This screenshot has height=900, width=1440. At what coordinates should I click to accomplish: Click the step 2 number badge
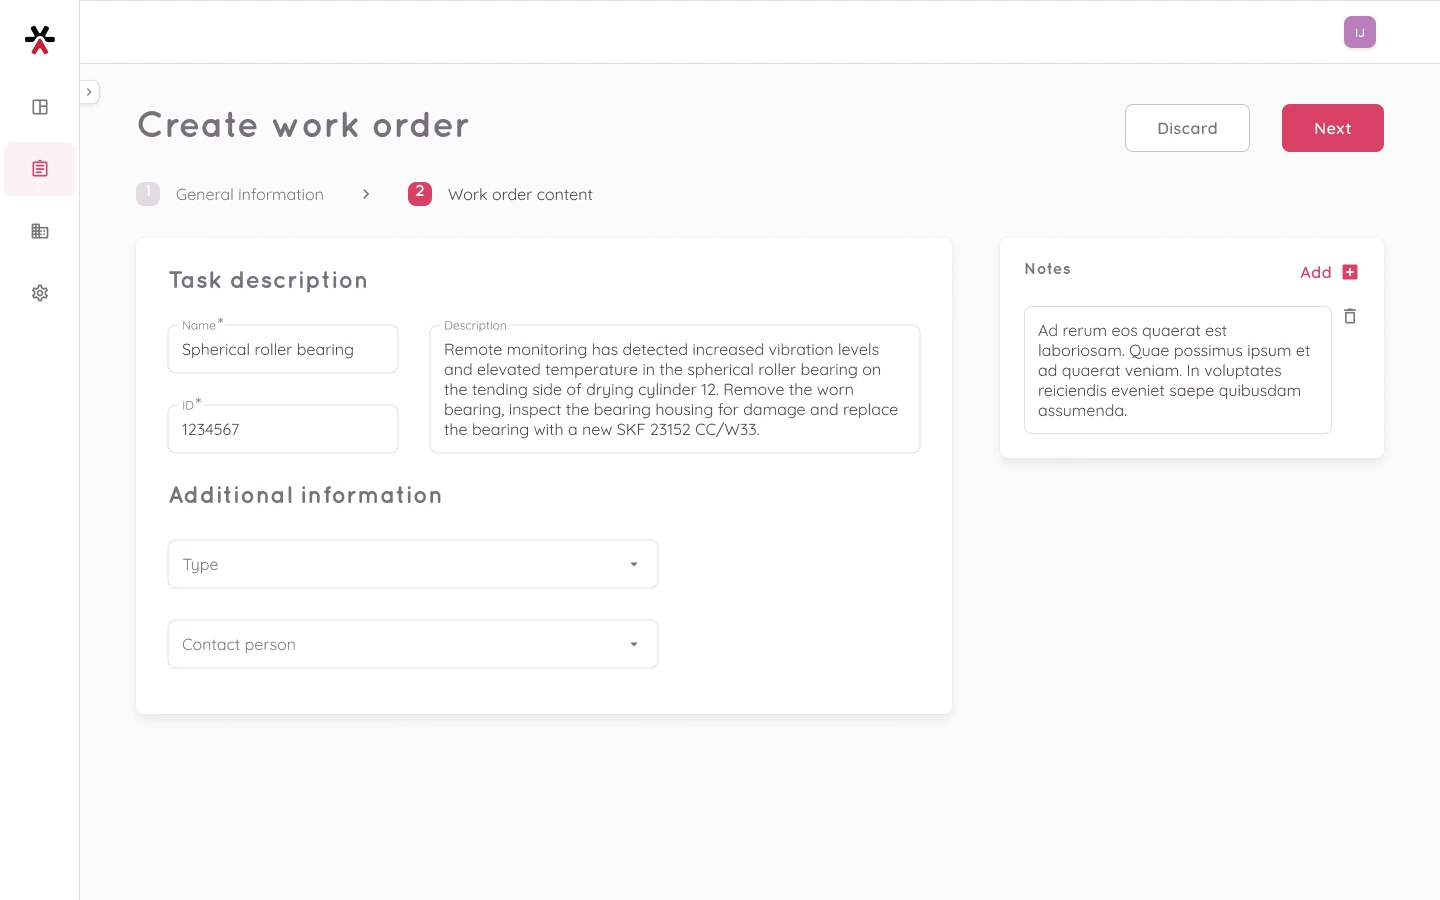tap(420, 193)
